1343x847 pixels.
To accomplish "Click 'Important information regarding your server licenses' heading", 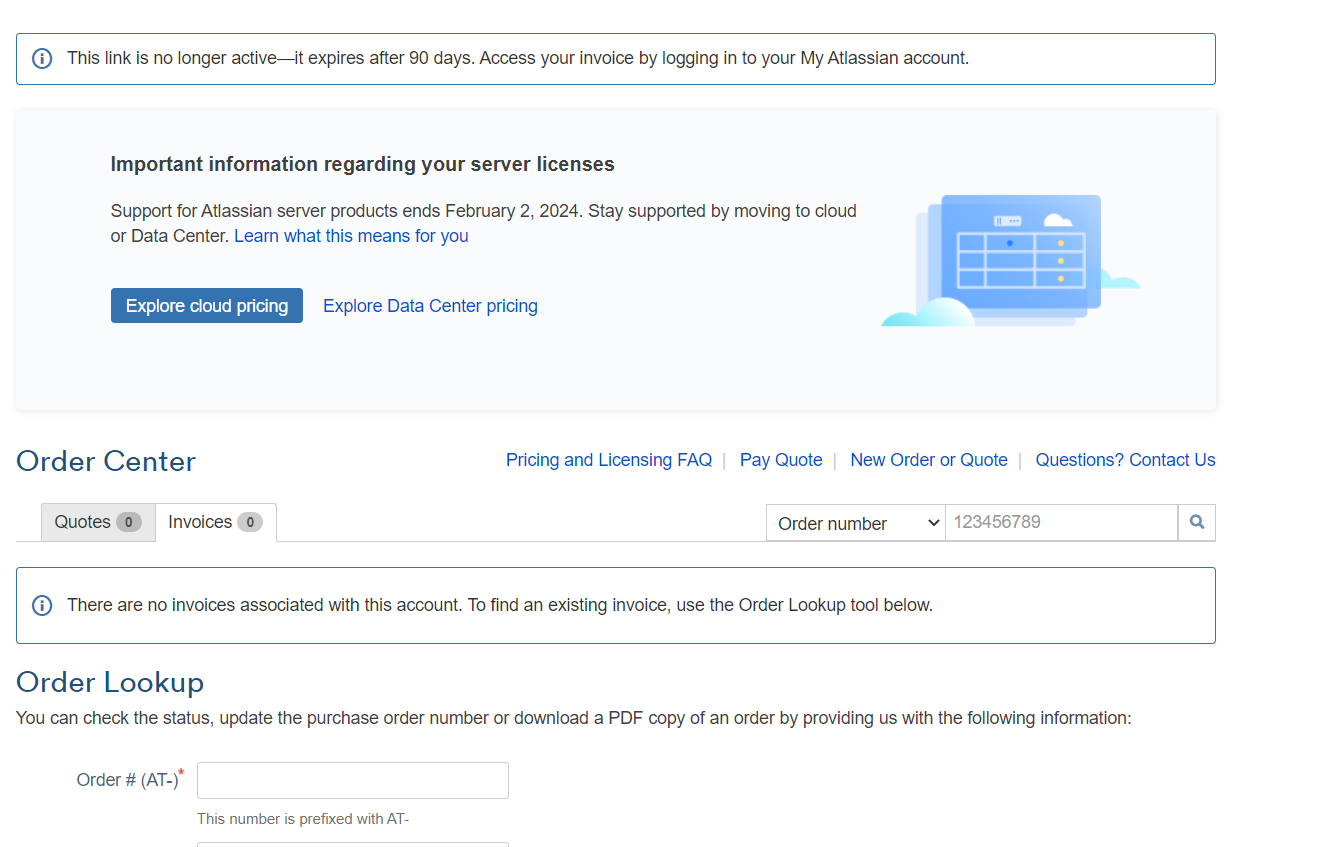I will coord(362,164).
